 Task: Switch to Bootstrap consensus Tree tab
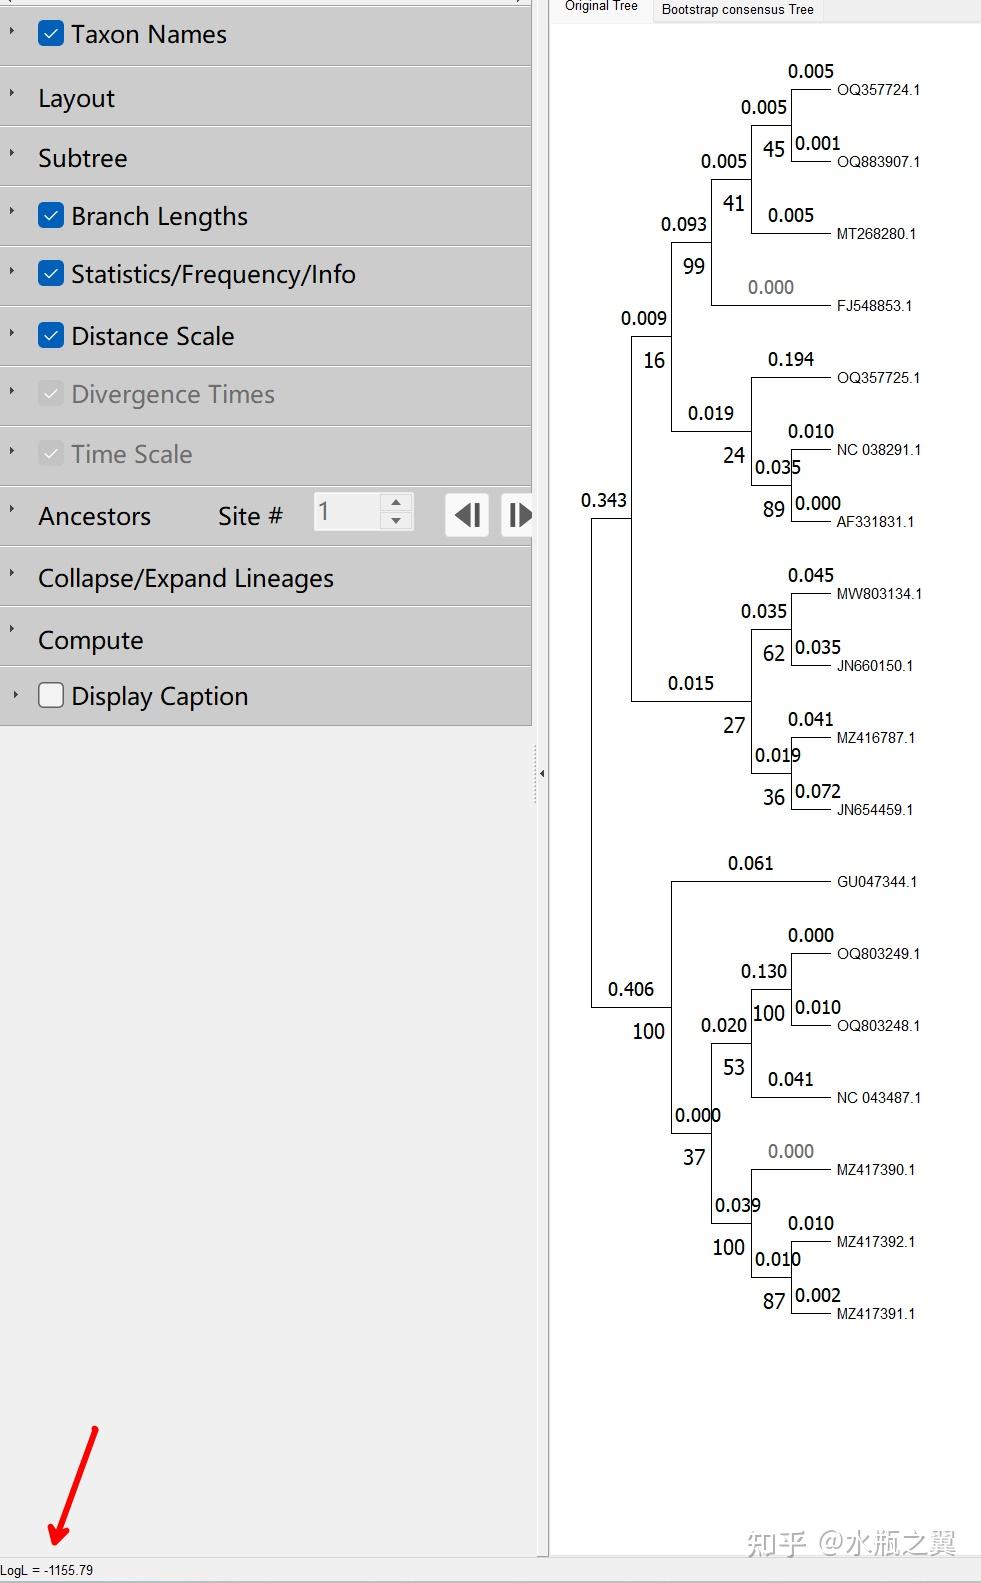[738, 10]
